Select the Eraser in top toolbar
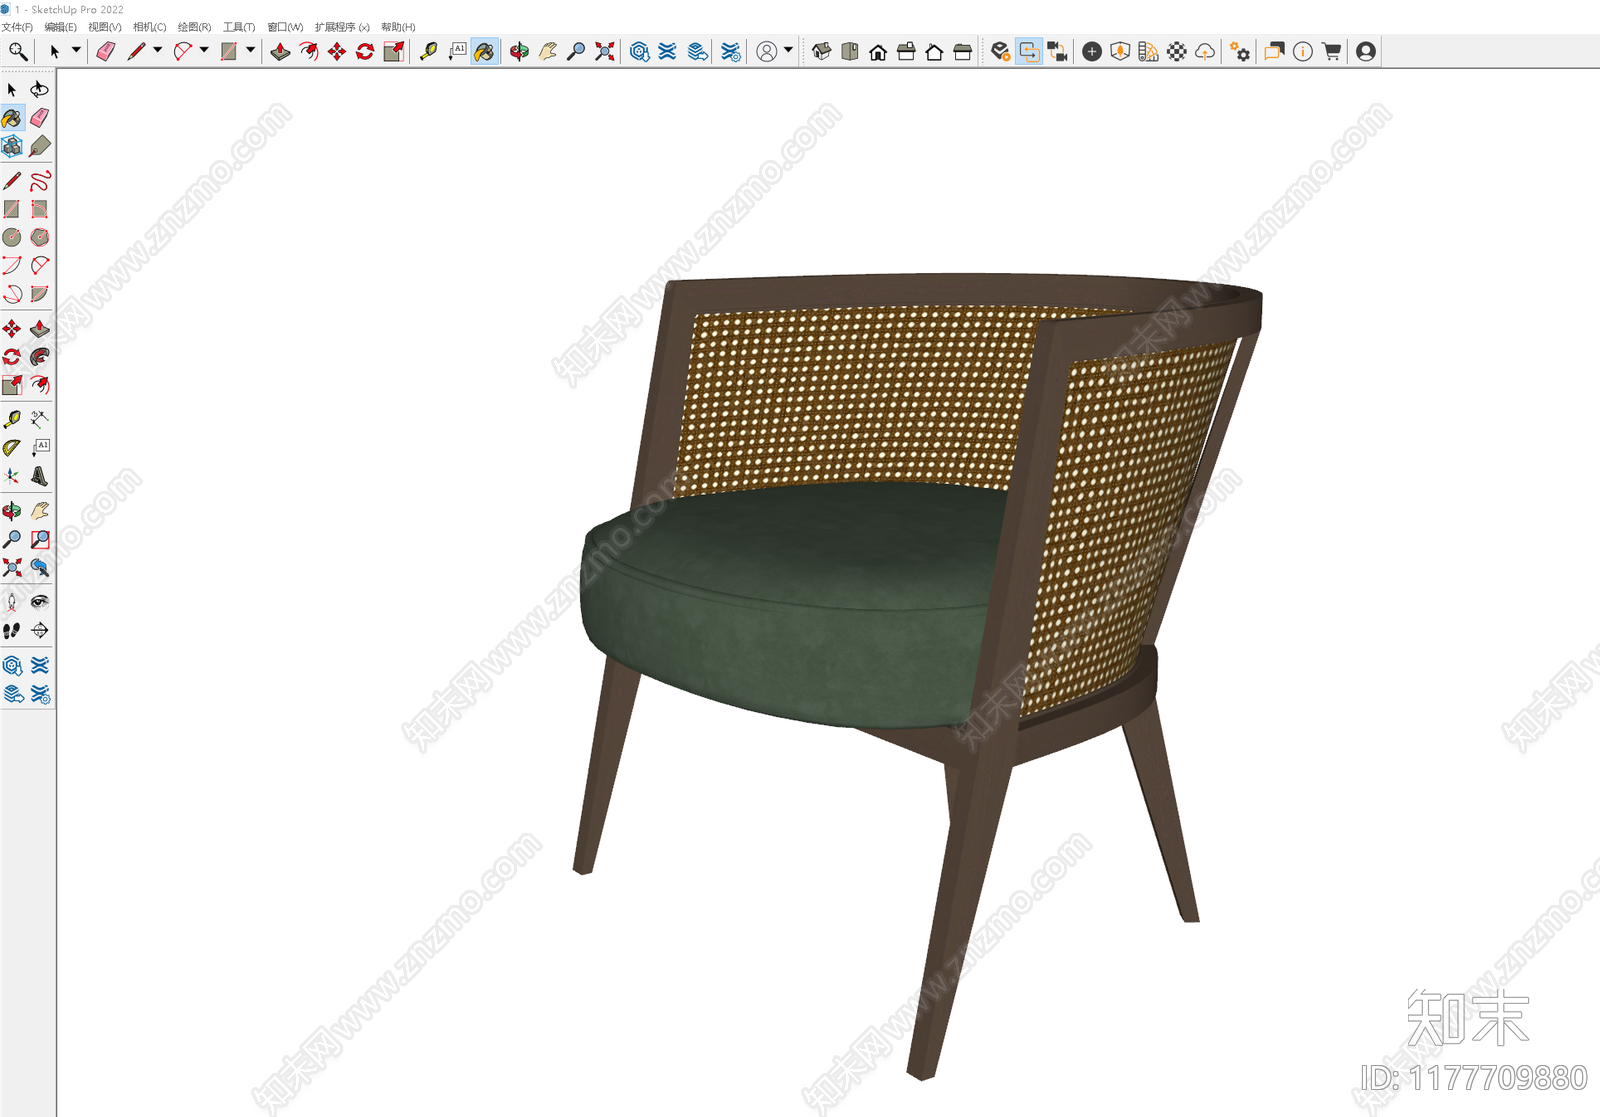This screenshot has width=1600, height=1117. tap(106, 51)
